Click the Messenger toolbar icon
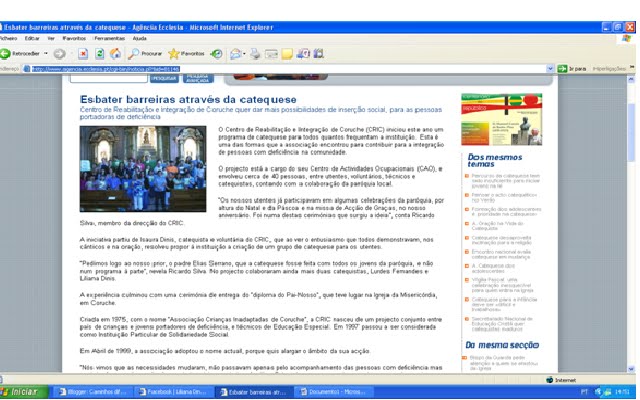Image resolution: width=640 pixels, height=400 pixels. click(303, 53)
